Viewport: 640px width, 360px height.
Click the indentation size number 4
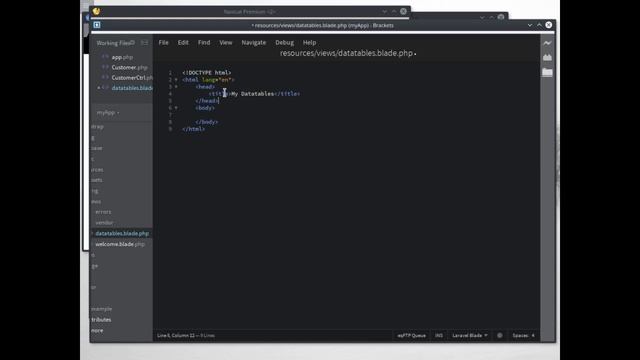(533, 336)
